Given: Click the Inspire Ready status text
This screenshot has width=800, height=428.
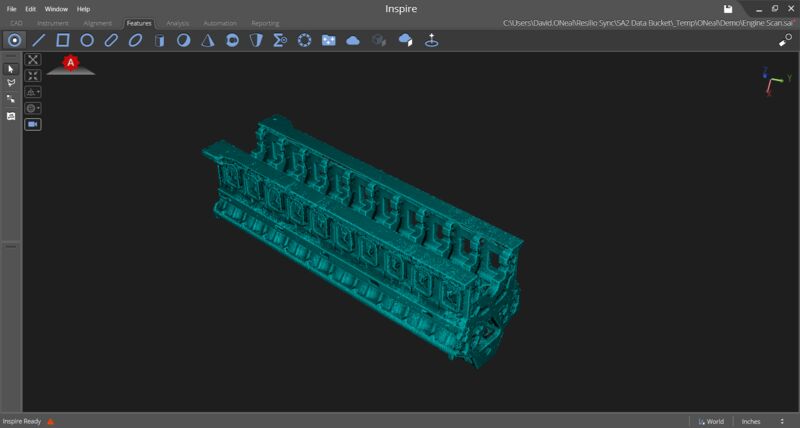Looking at the screenshot, I should (22, 421).
